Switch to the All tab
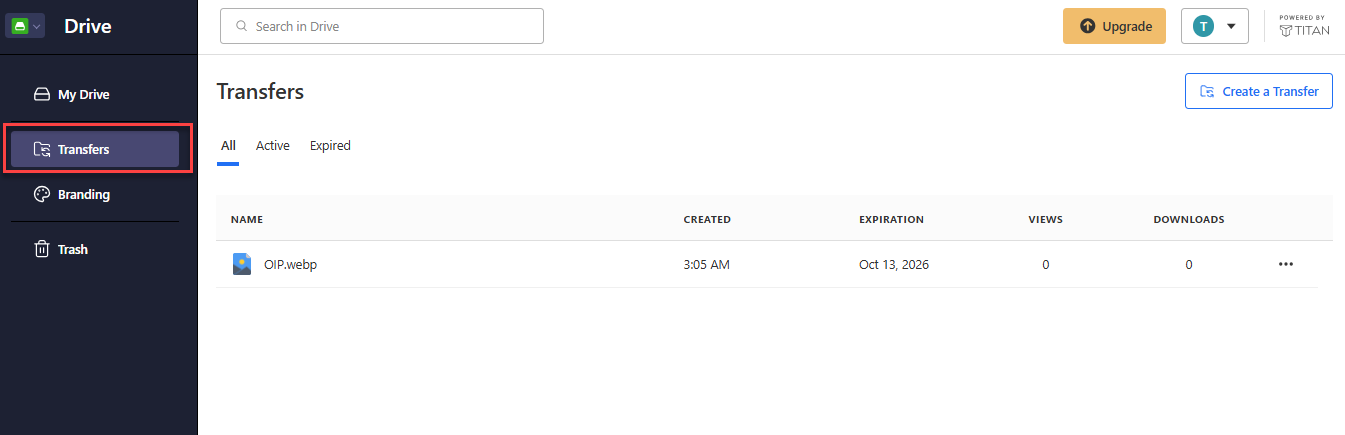Viewport: 1345px width, 435px height. click(228, 146)
